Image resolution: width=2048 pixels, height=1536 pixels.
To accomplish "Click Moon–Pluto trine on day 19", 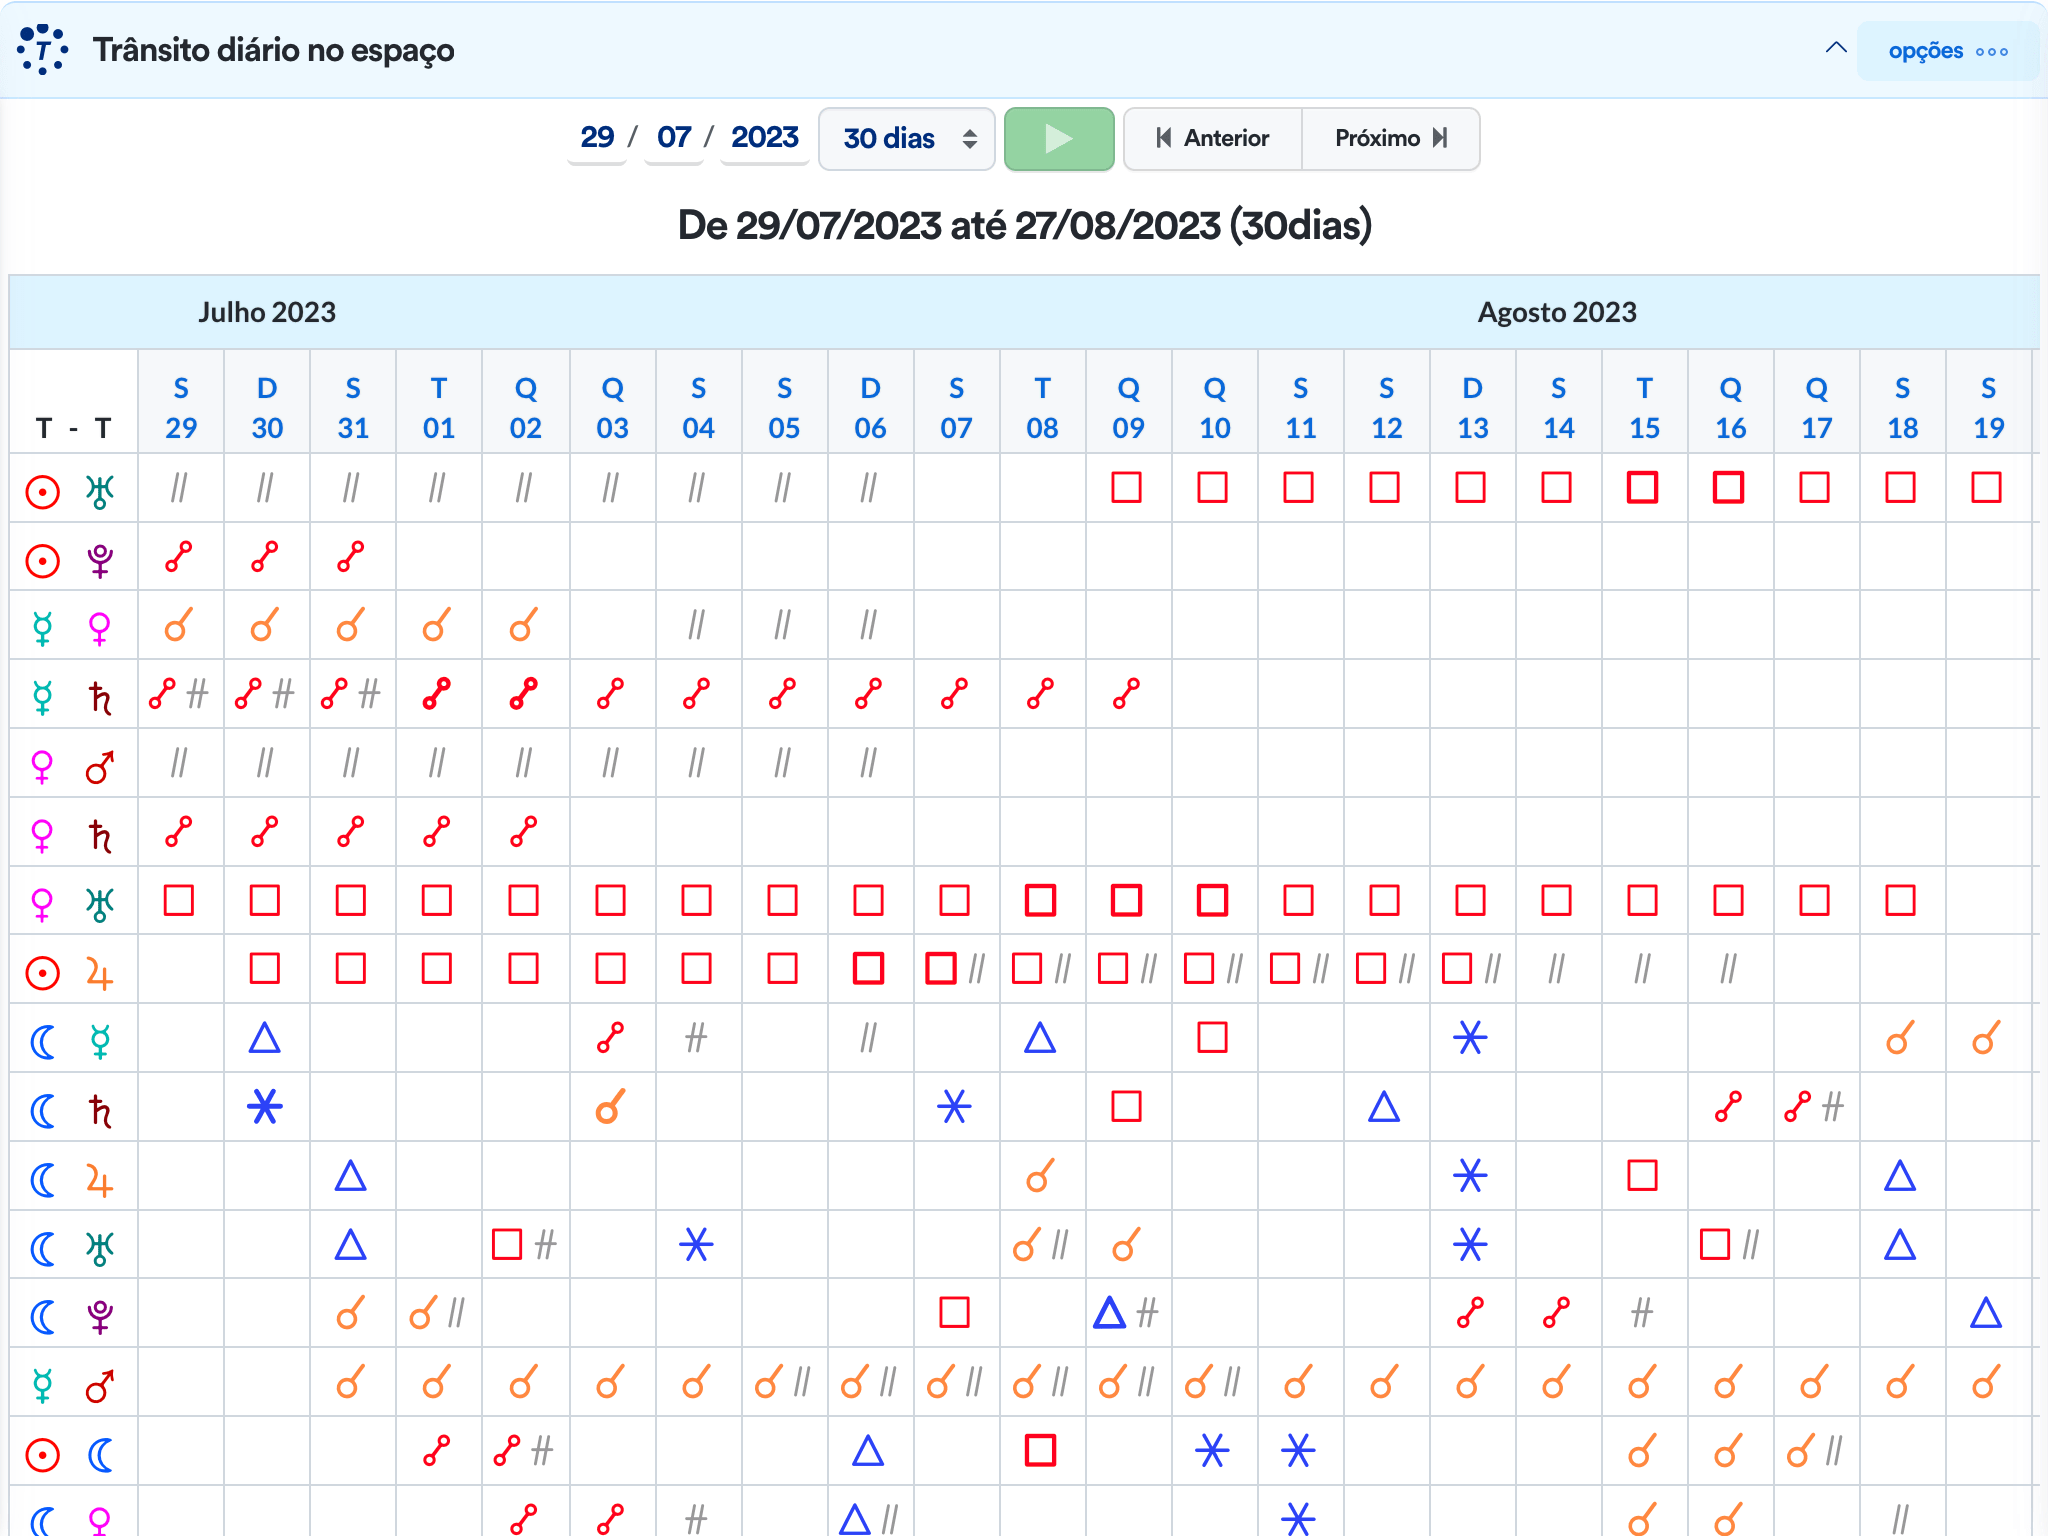I will [x=1986, y=1312].
